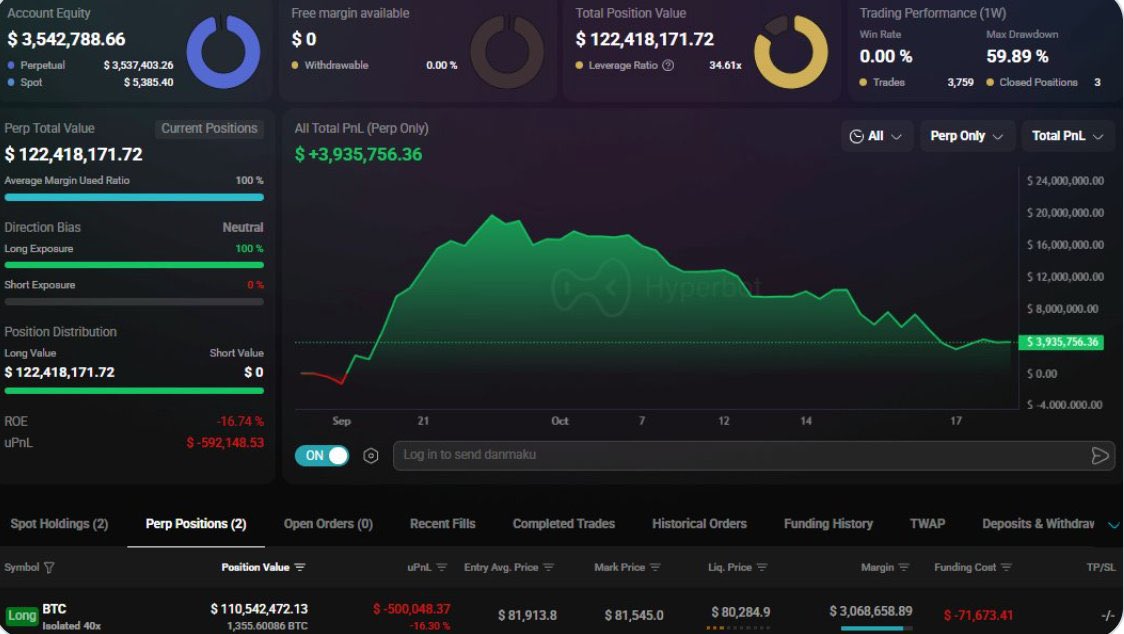Screen dimensions: 1124x634
Task: Click the Spot balance $5,385.40
Action: coord(148,82)
